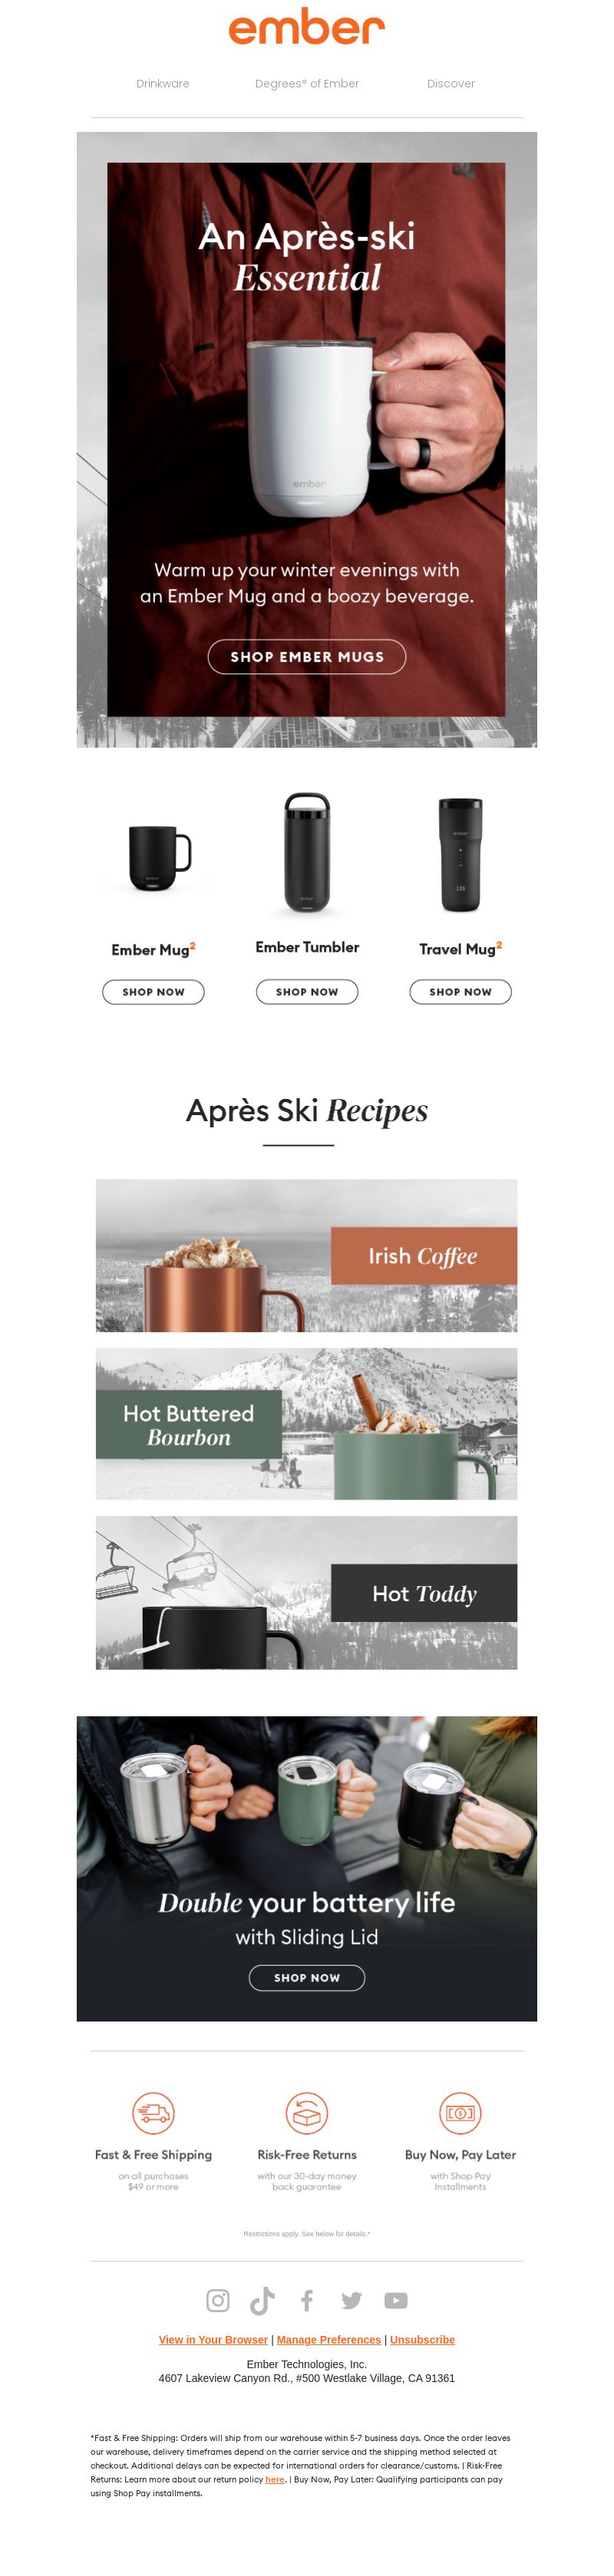
Task: Click the Fast & Free Shipping truck icon
Action: [x=153, y=2113]
